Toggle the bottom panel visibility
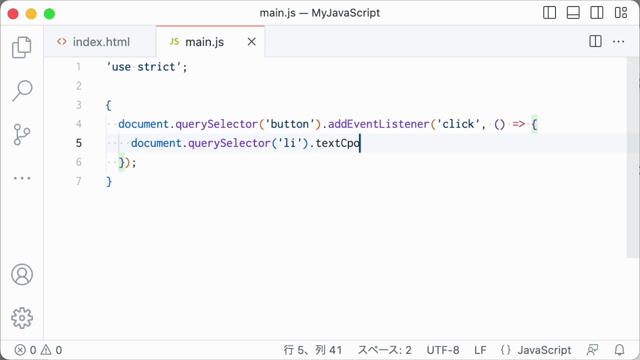This screenshot has width=640, height=360. pyautogui.click(x=573, y=13)
